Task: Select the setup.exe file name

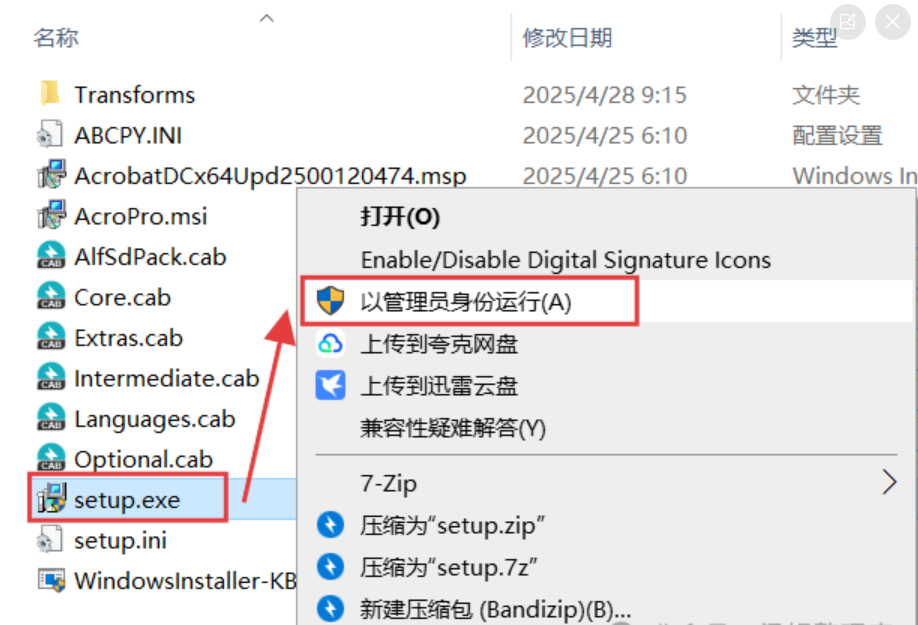Action: click(127, 500)
